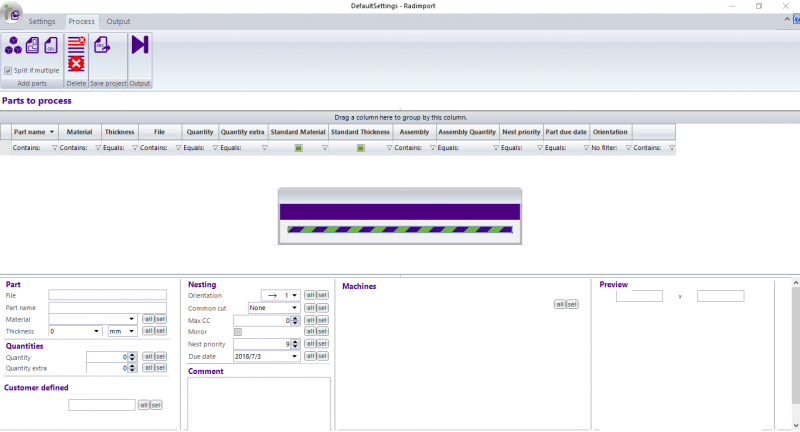Screen dimensions: 800x432
Task: Open the Material dropdown in Part section
Action: pyautogui.click(x=133, y=319)
